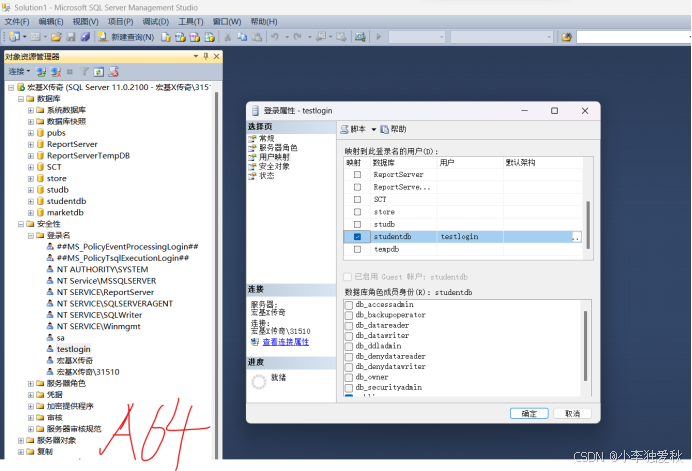Open the Object Explorer window position dropdown
The width and height of the screenshot is (692, 471).
[196, 56]
